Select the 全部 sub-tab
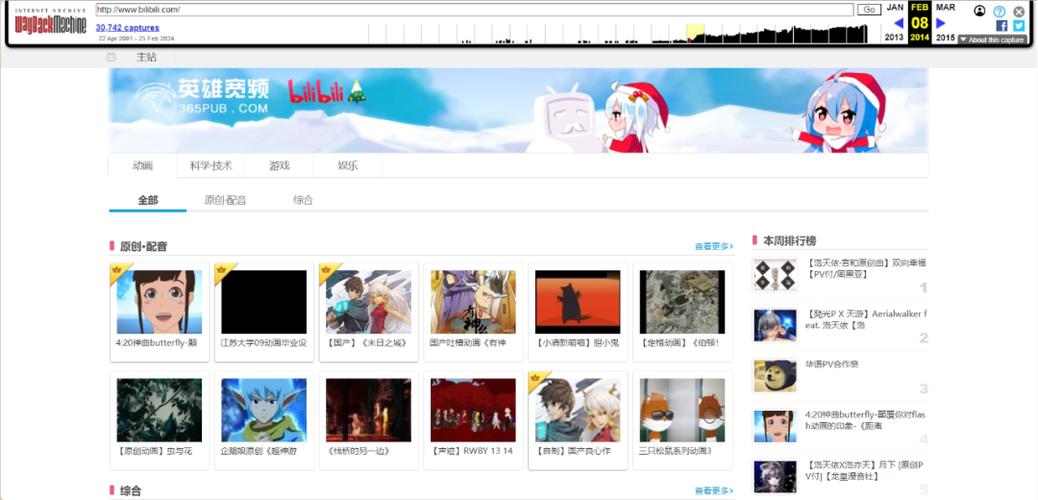1038x500 pixels. pos(148,200)
